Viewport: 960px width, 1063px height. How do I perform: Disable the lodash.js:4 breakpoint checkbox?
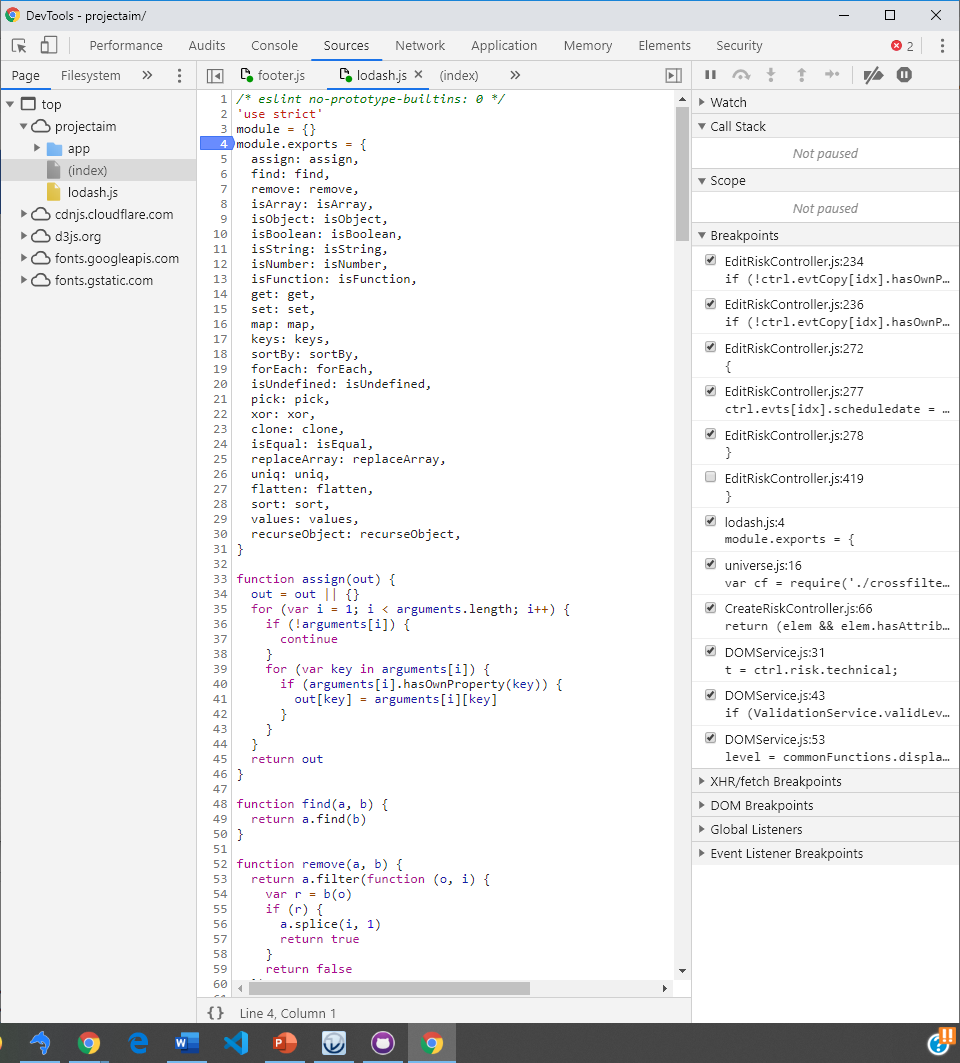pyautogui.click(x=710, y=520)
